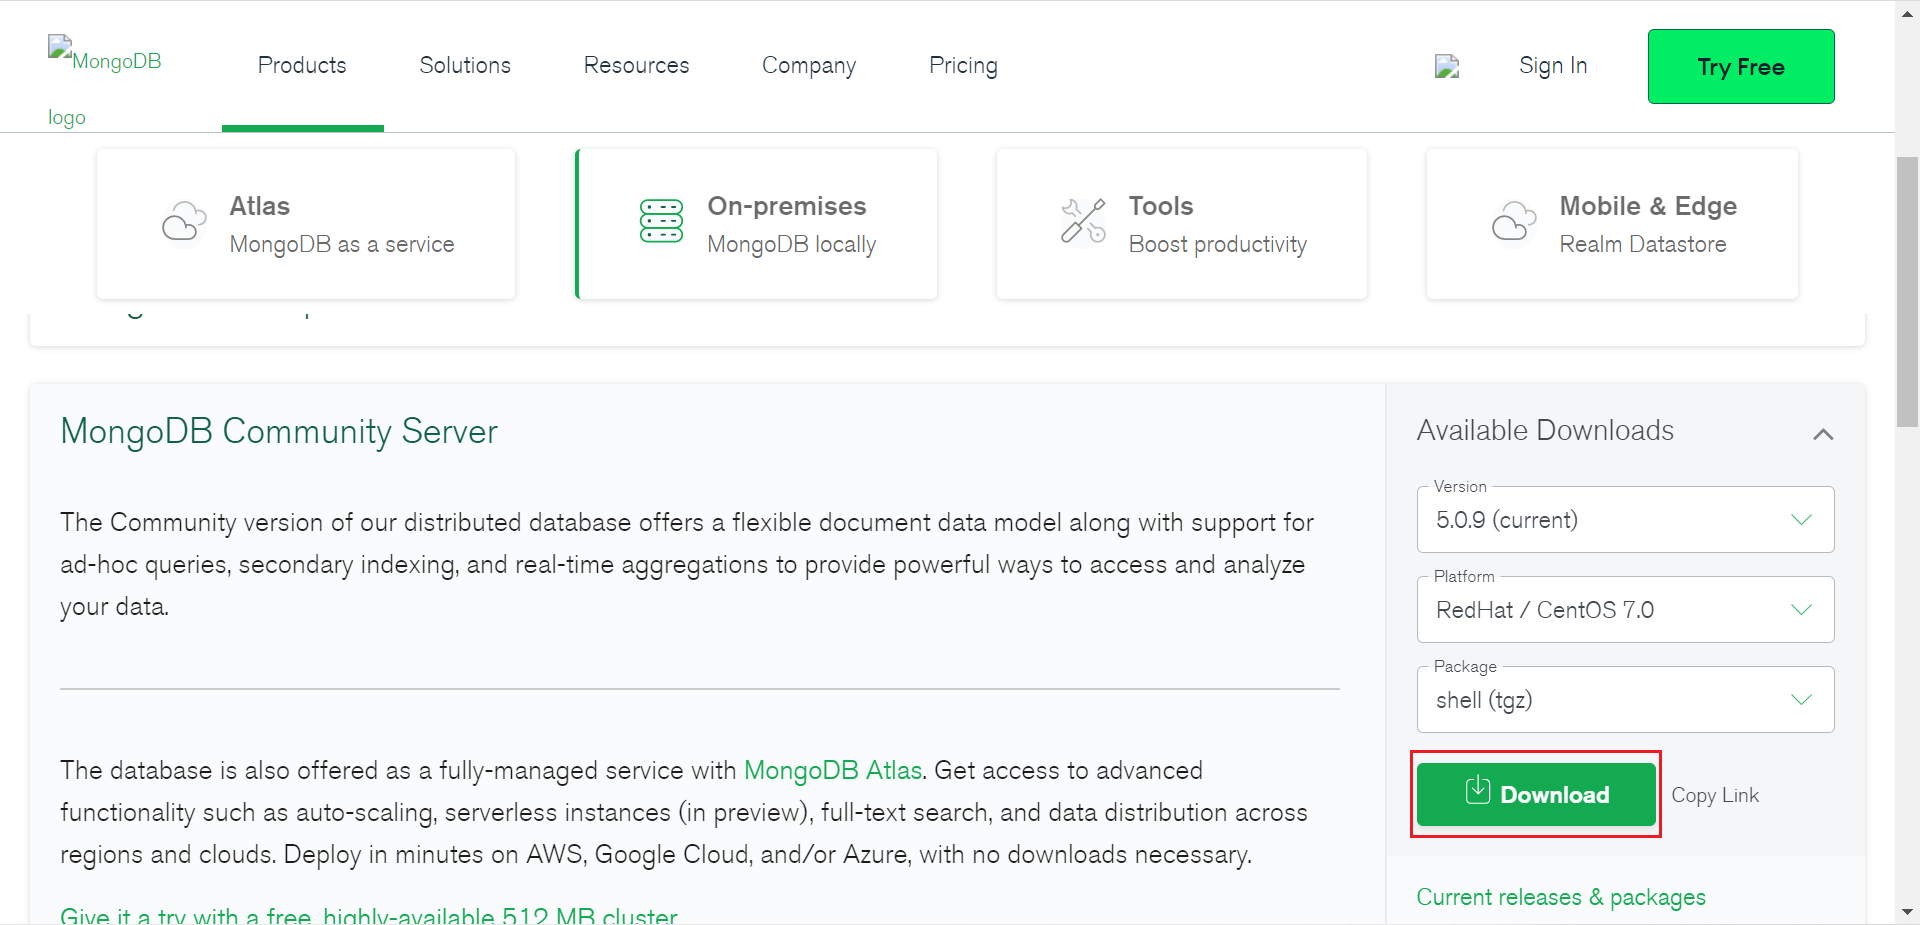Open the Platform dropdown showing RedHat / CentOS 7.0
1920x925 pixels.
1625,610
